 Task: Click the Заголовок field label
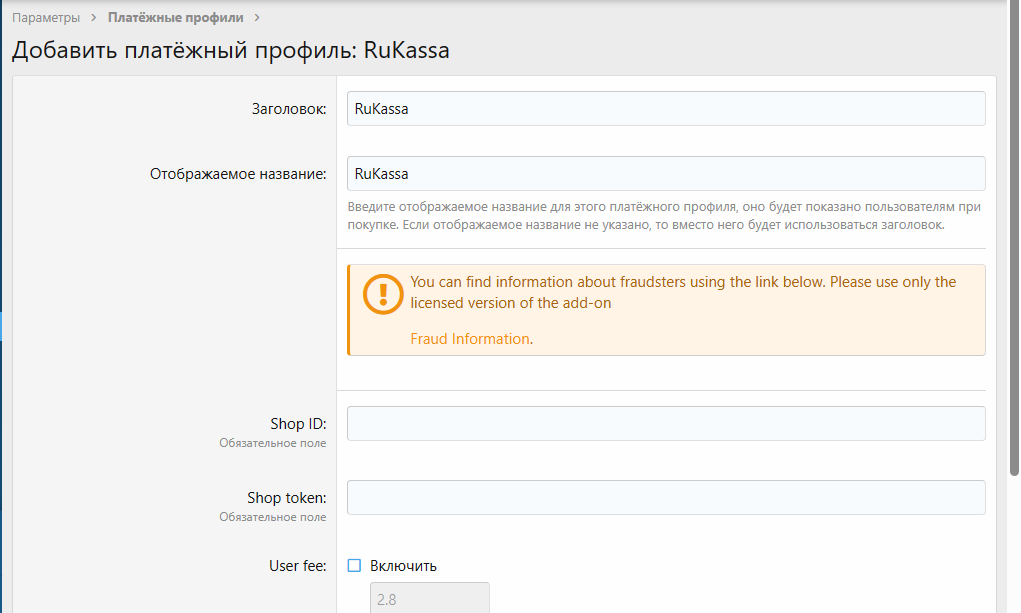[288, 109]
